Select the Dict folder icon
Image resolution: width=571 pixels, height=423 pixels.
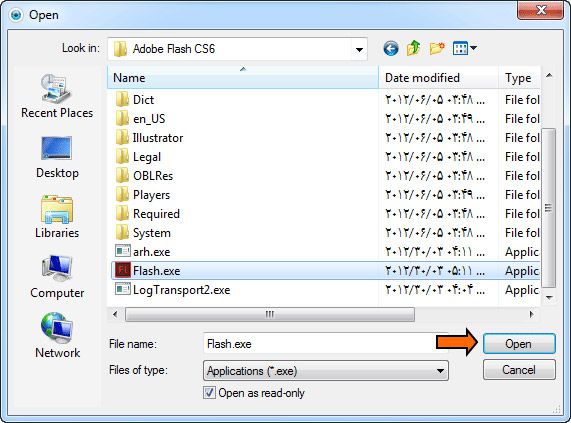(x=122, y=99)
